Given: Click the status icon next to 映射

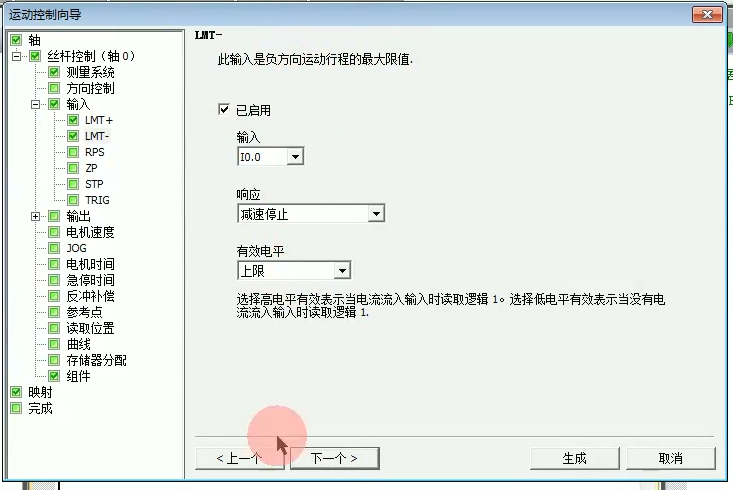Looking at the screenshot, I should pyautogui.click(x=16, y=392).
